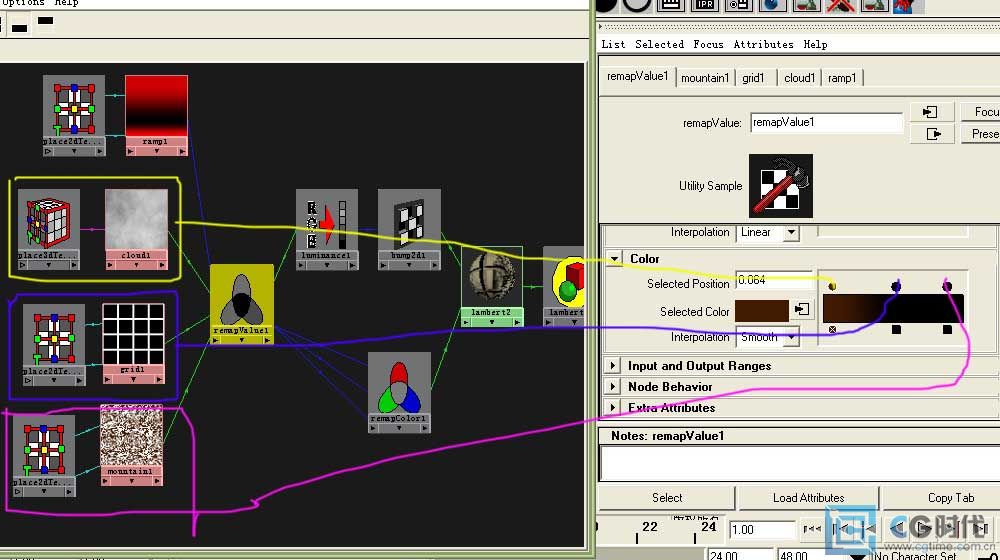Click the Focus button
The height and width of the screenshot is (560, 1000).
[x=980, y=112]
